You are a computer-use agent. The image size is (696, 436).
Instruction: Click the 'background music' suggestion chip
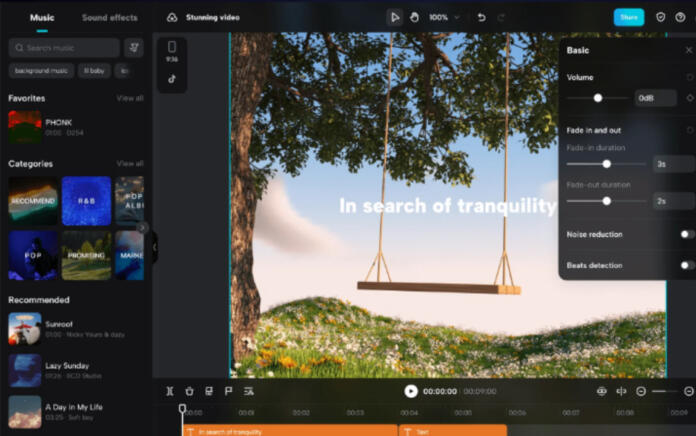coord(41,71)
